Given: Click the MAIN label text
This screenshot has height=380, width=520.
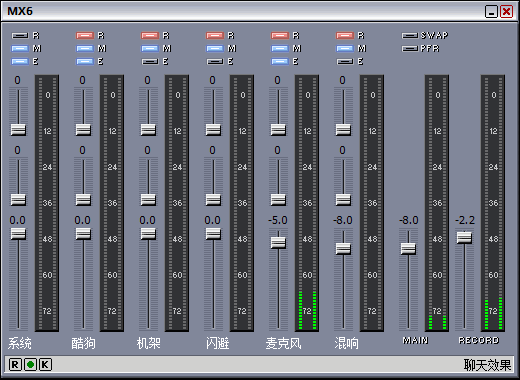Looking at the screenshot, I should (415, 340).
